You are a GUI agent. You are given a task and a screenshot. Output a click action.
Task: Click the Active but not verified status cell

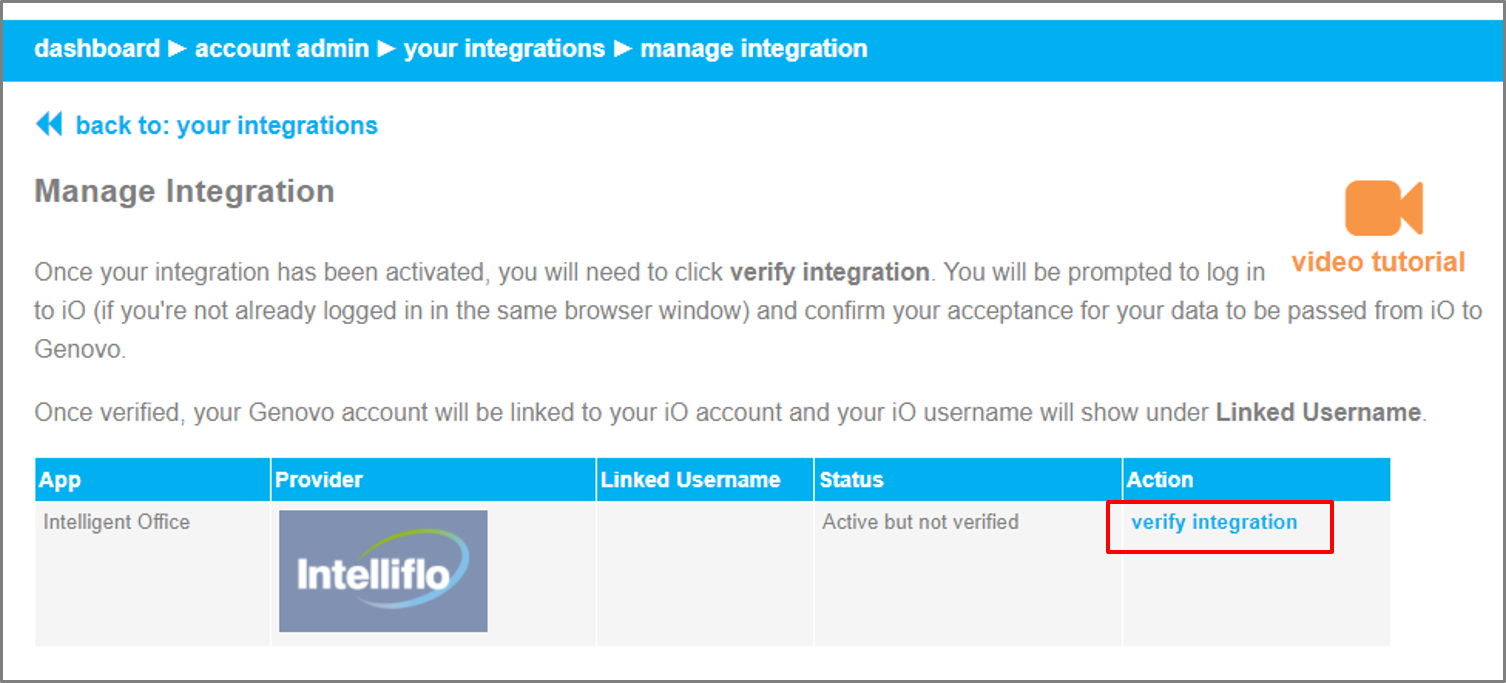(919, 521)
